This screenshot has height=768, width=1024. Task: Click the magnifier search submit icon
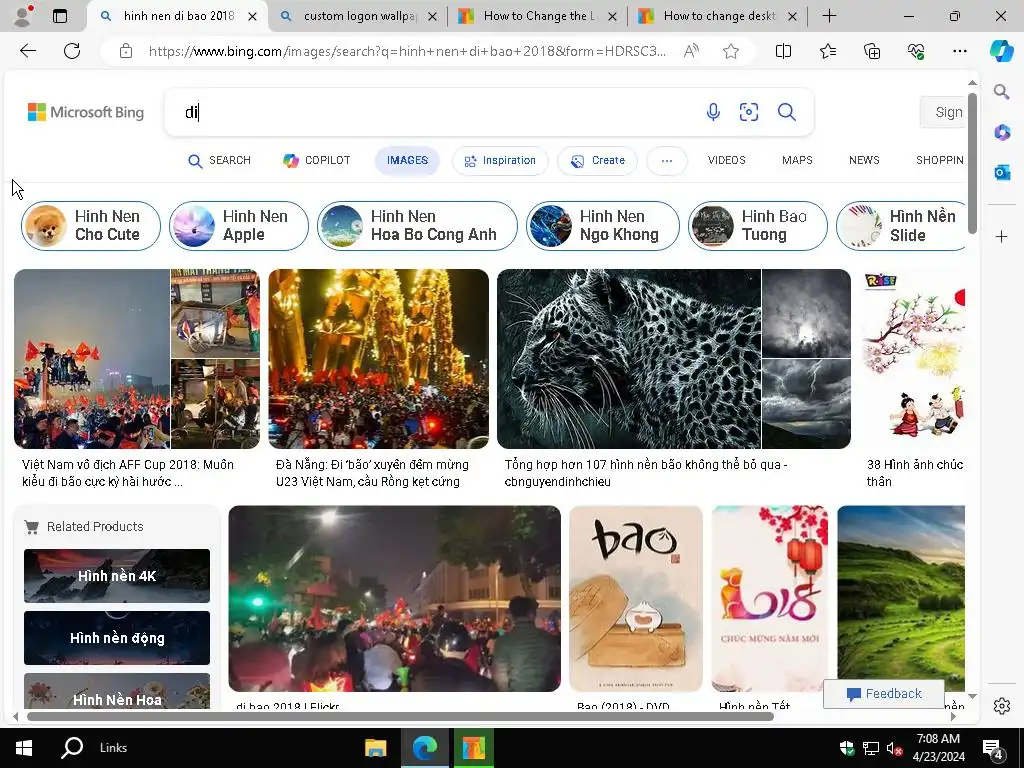click(786, 112)
